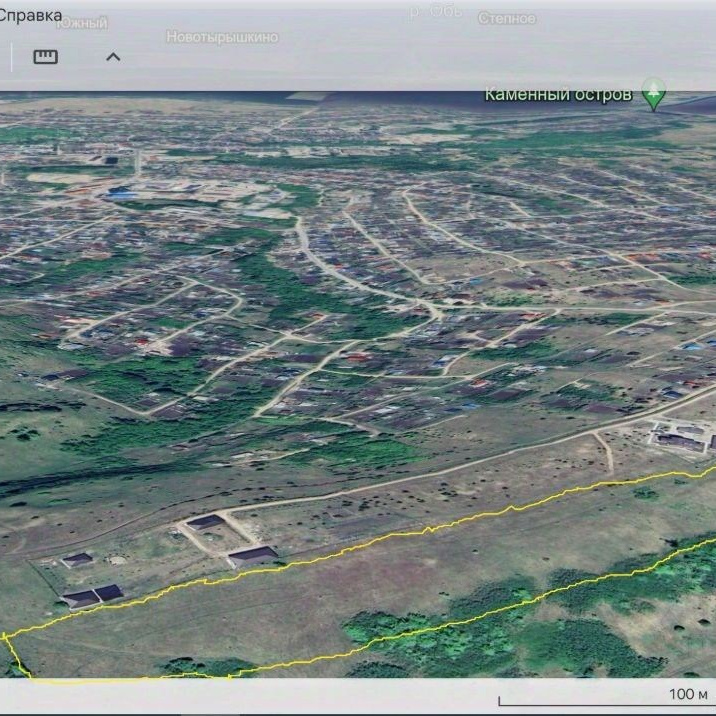
Task: Click the L-shaped dark building at bottom left
Action: (92, 595)
